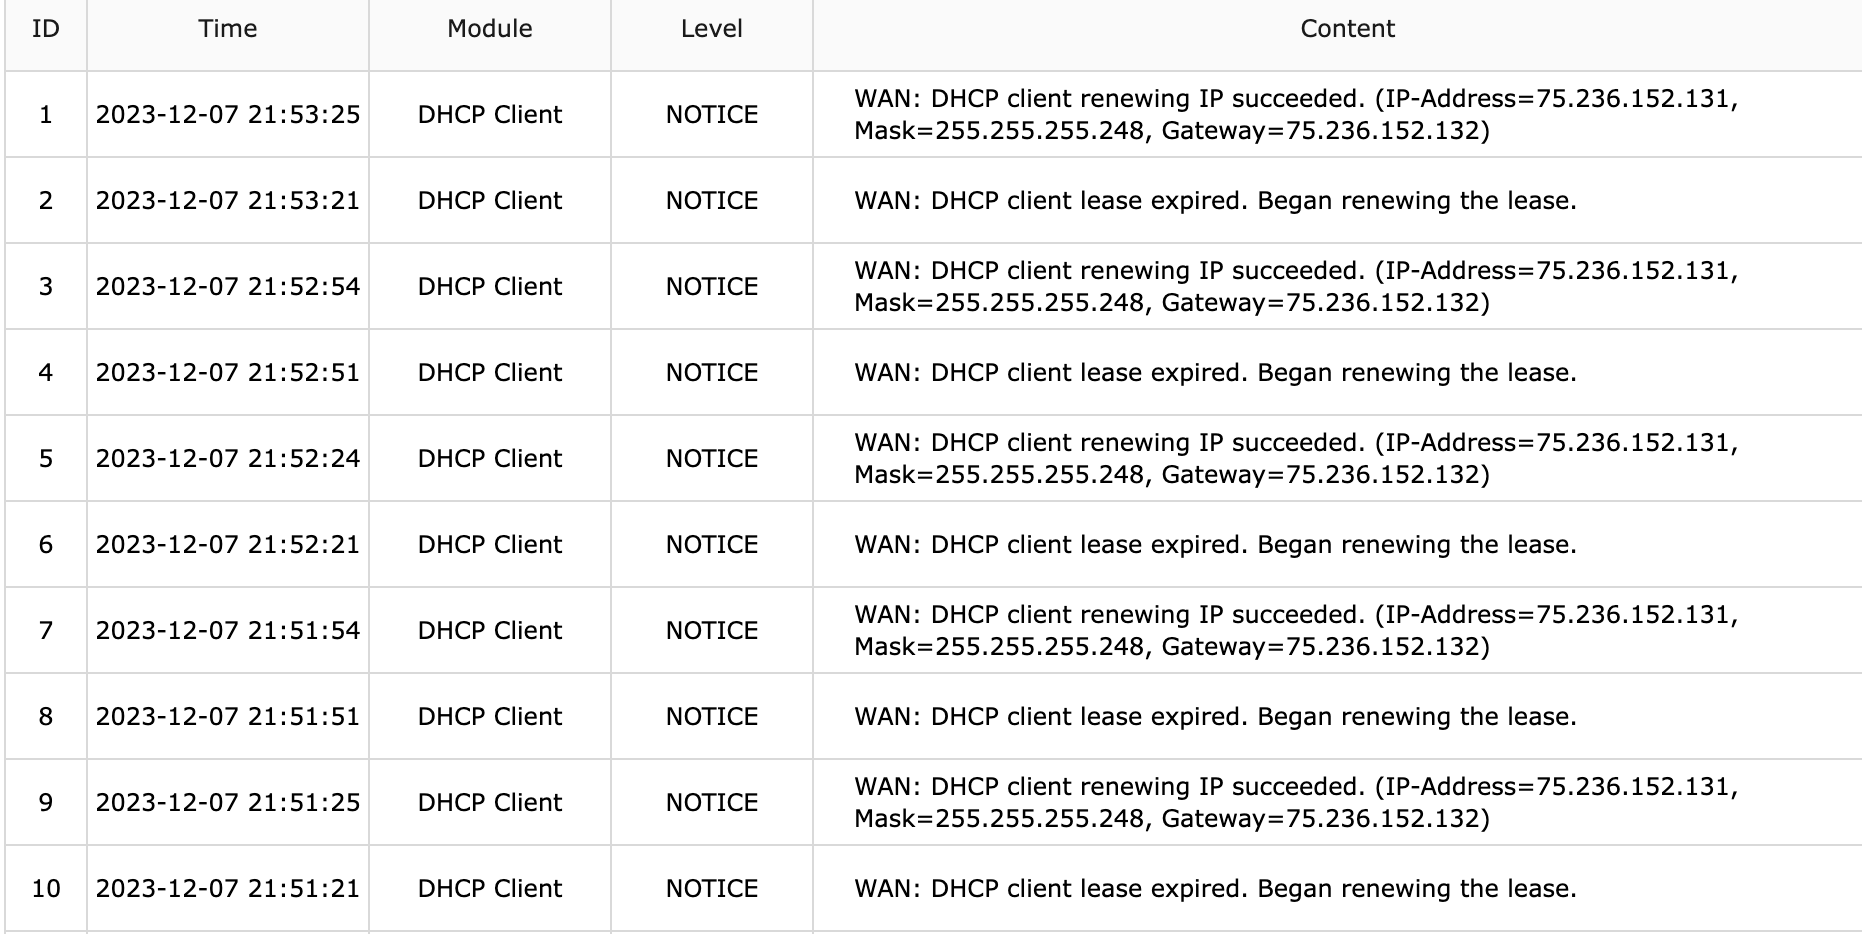Click log entry ID 2
Image resolution: width=1862 pixels, height=934 pixels.
tap(46, 201)
